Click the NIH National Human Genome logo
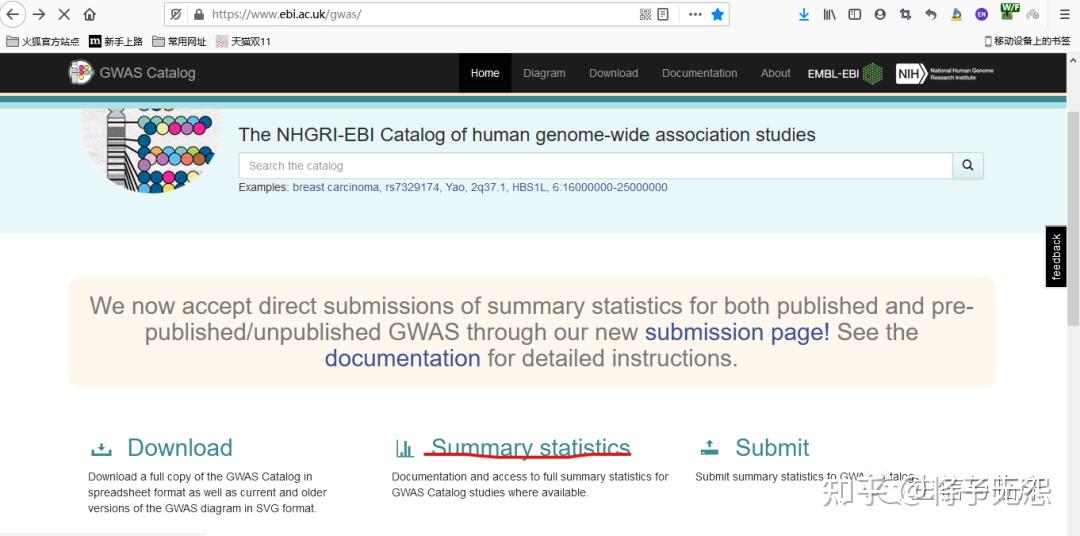Screen dimensions: 1080x536 945,73
